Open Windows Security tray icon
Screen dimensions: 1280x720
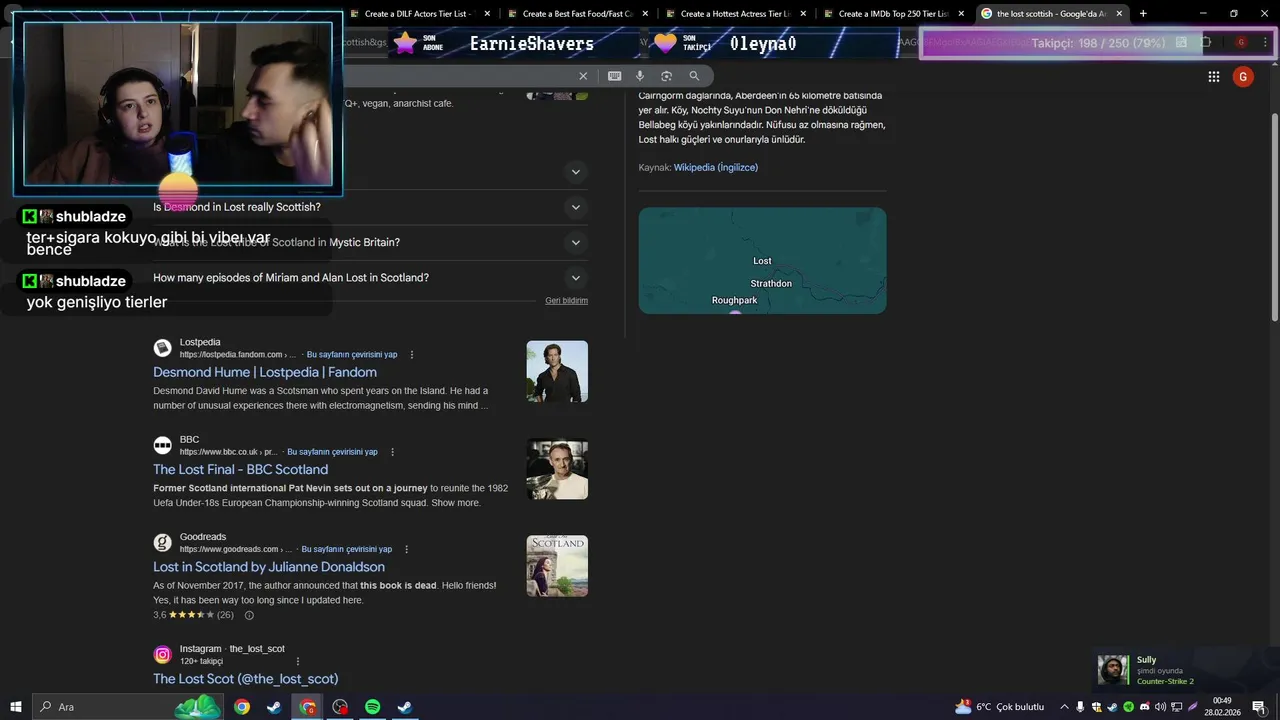(x=1097, y=707)
